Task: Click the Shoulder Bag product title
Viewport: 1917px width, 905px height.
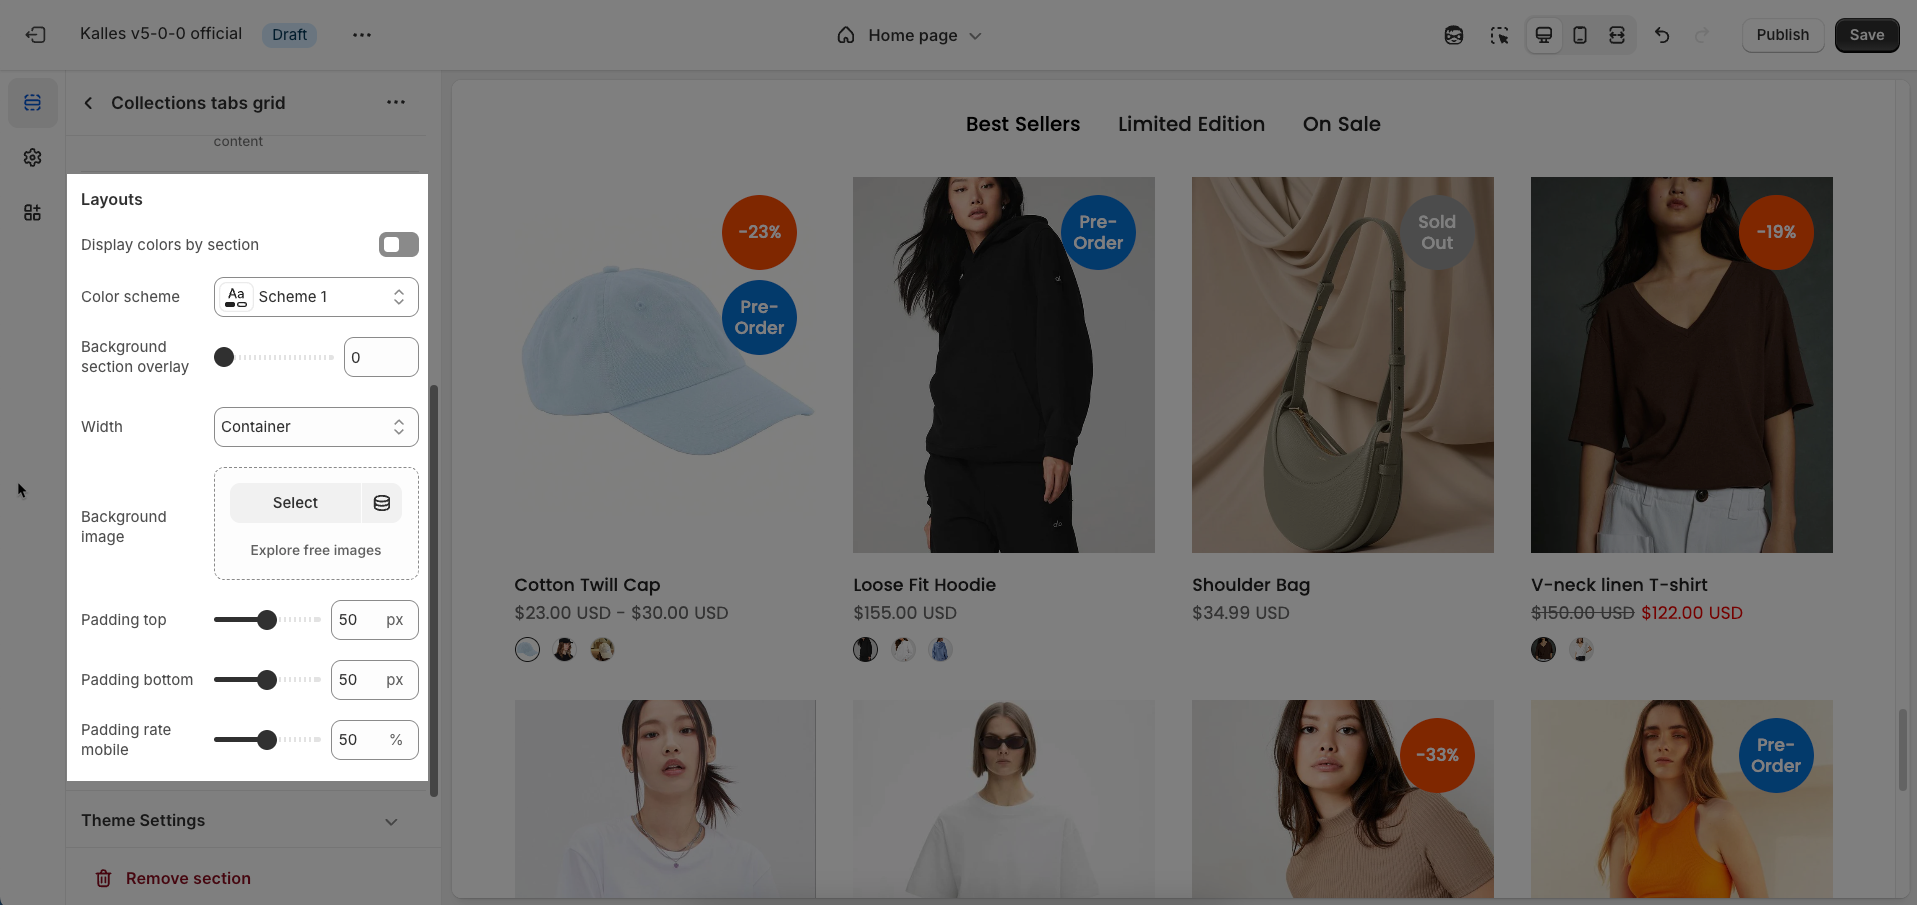Action: click(1251, 585)
